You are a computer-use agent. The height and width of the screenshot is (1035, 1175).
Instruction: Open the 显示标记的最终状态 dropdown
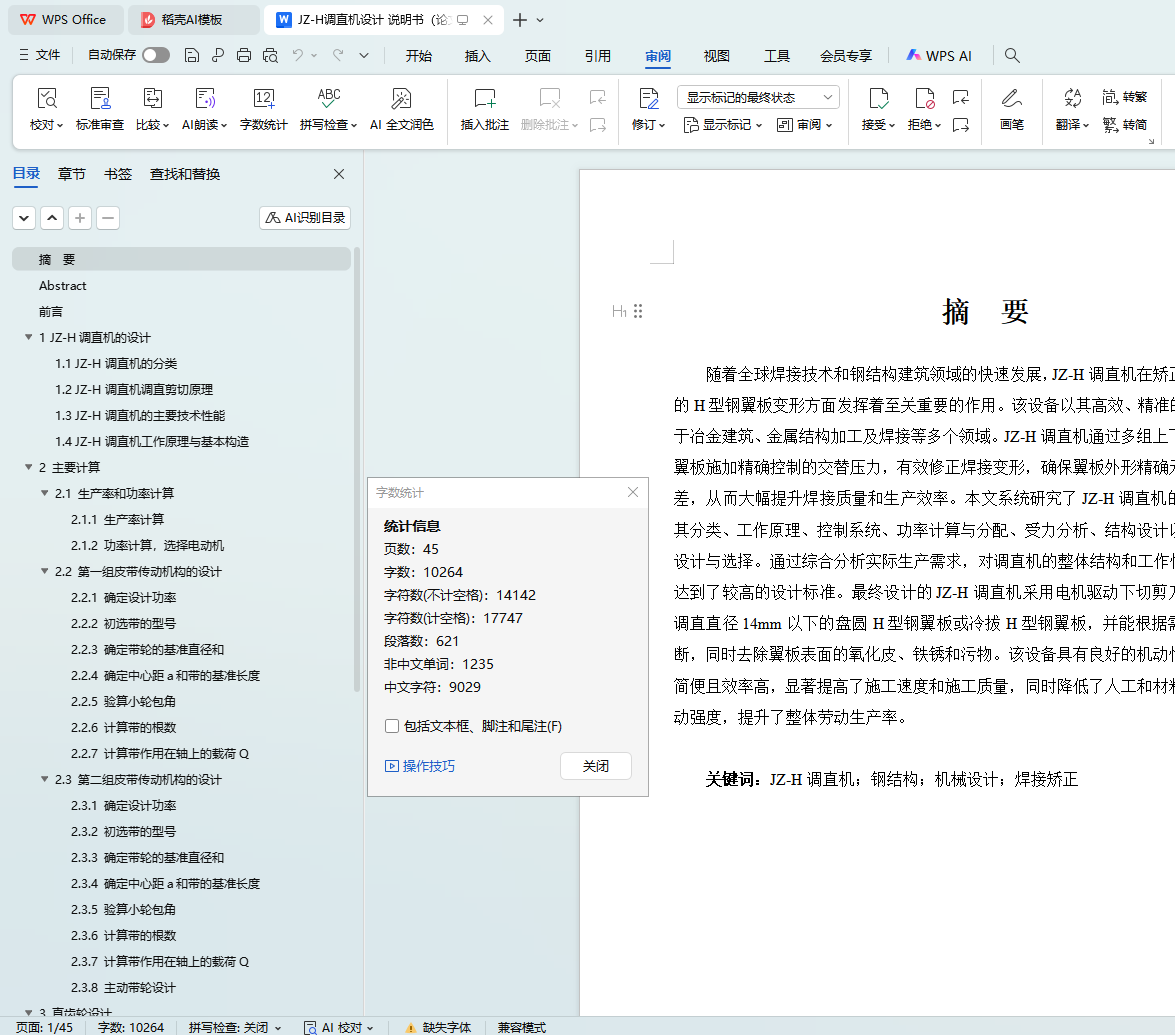tap(758, 97)
